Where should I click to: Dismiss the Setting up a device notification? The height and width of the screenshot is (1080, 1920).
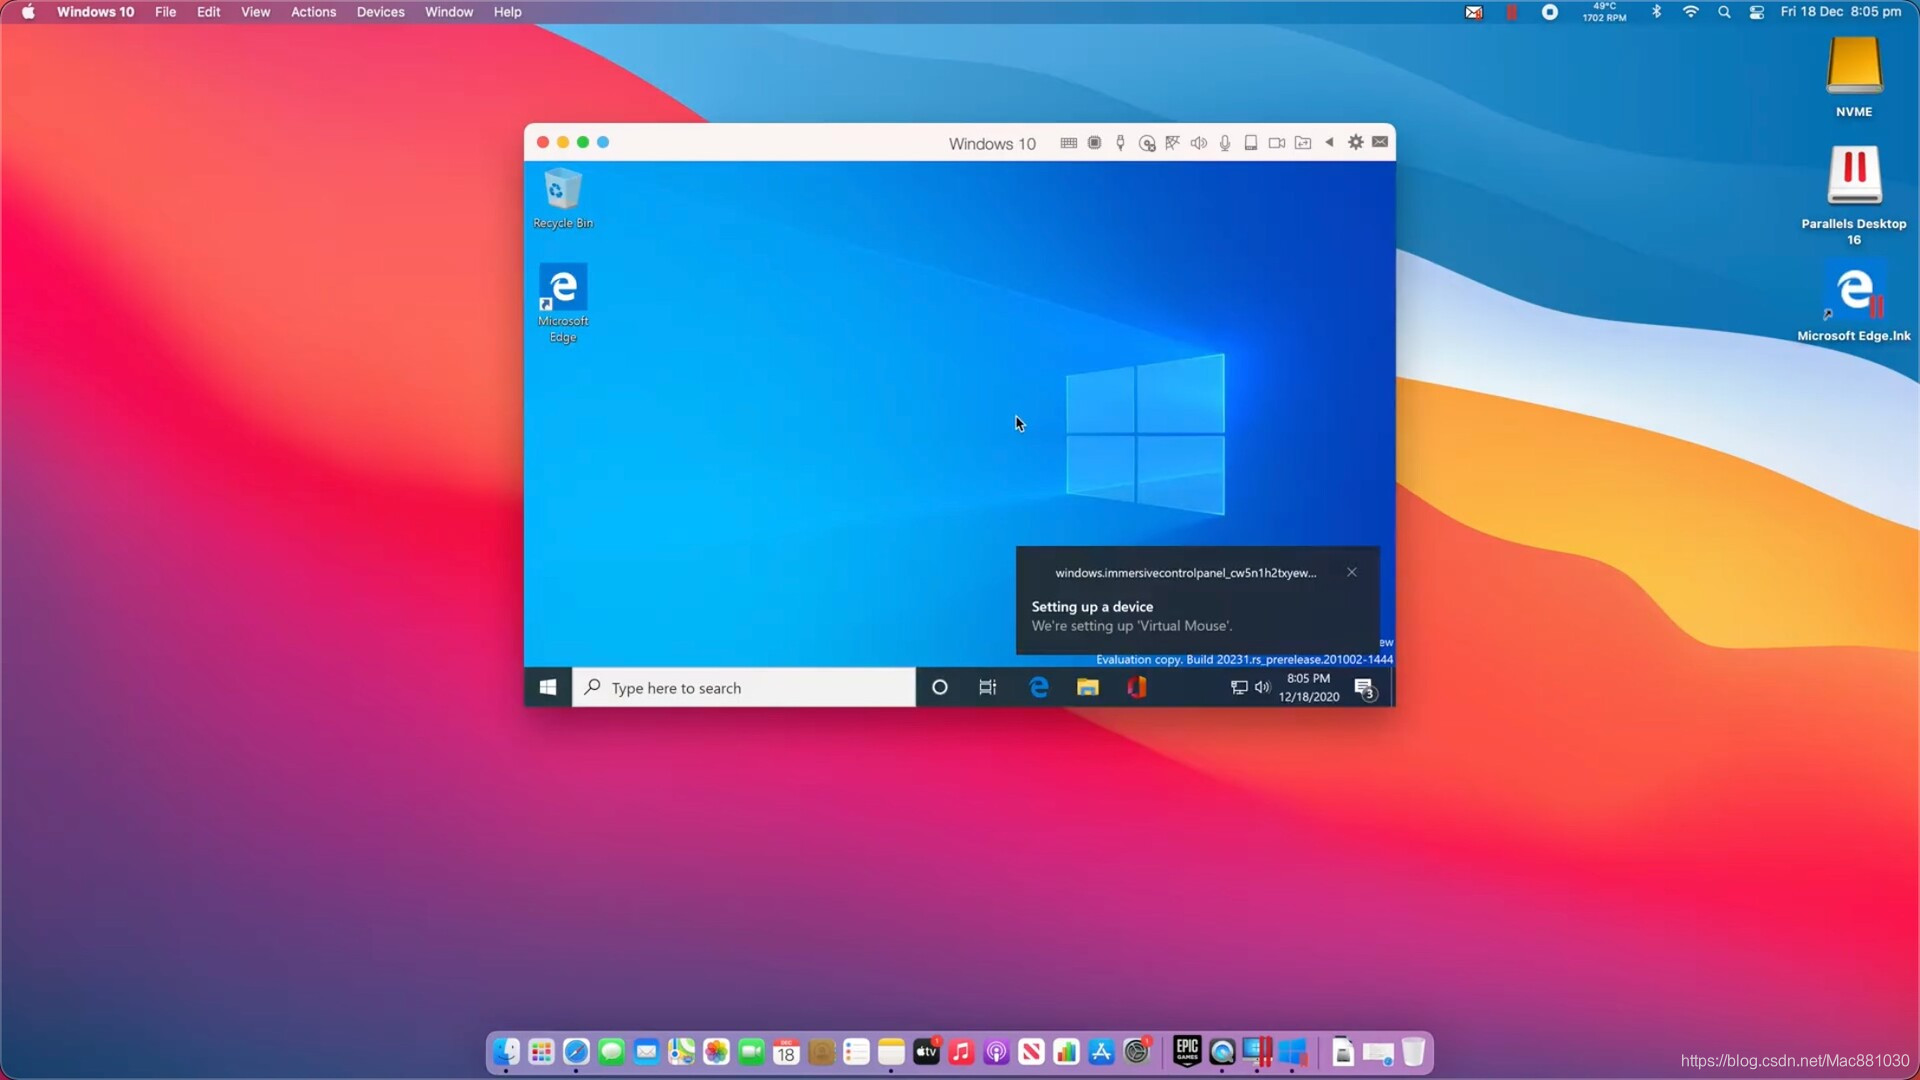point(1351,572)
